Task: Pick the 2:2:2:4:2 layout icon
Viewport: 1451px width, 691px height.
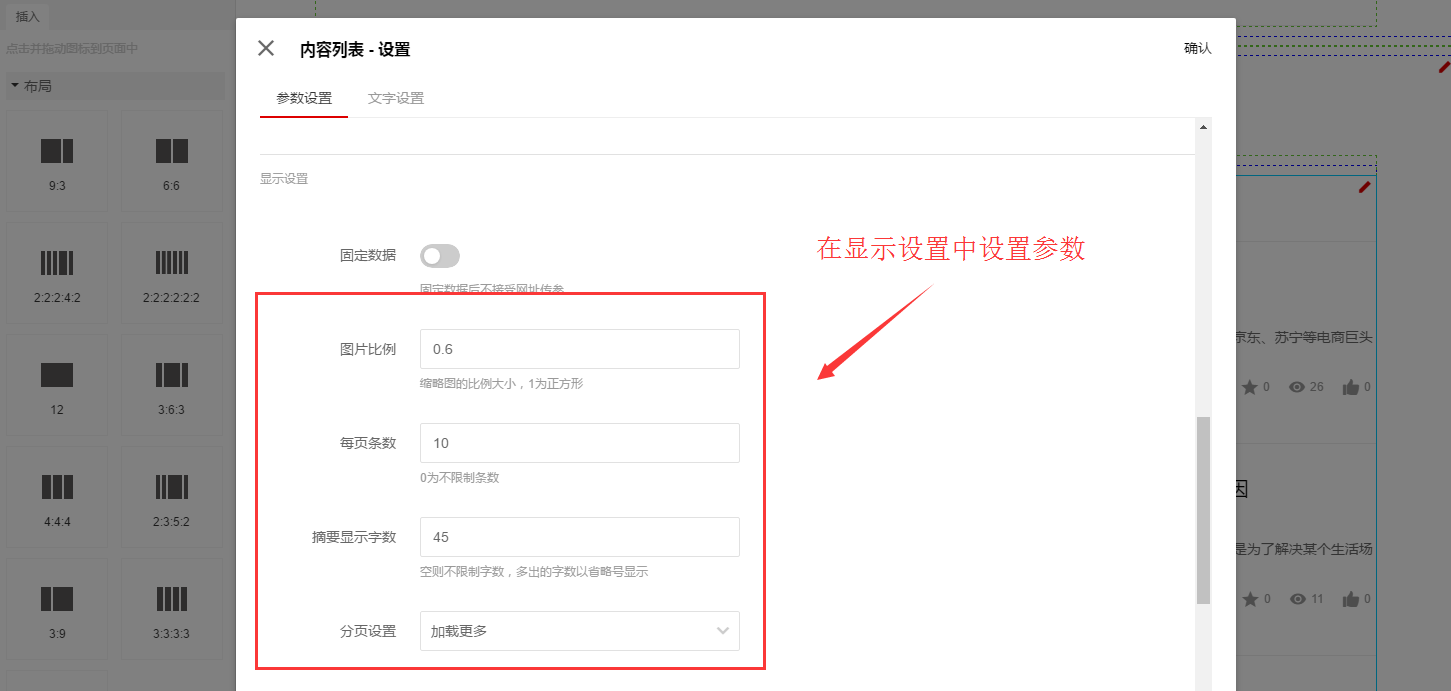Action: click(57, 264)
